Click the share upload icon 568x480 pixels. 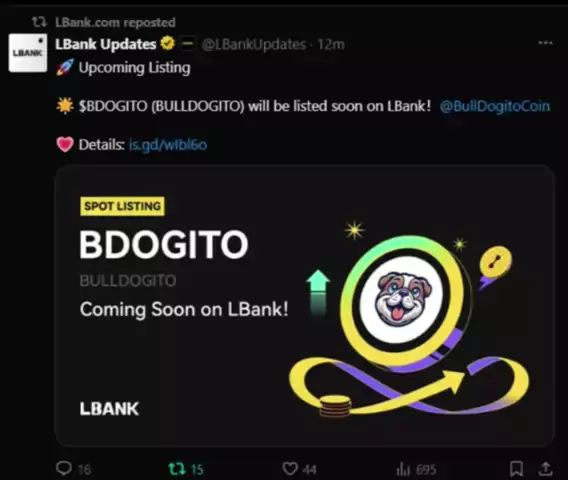545,468
